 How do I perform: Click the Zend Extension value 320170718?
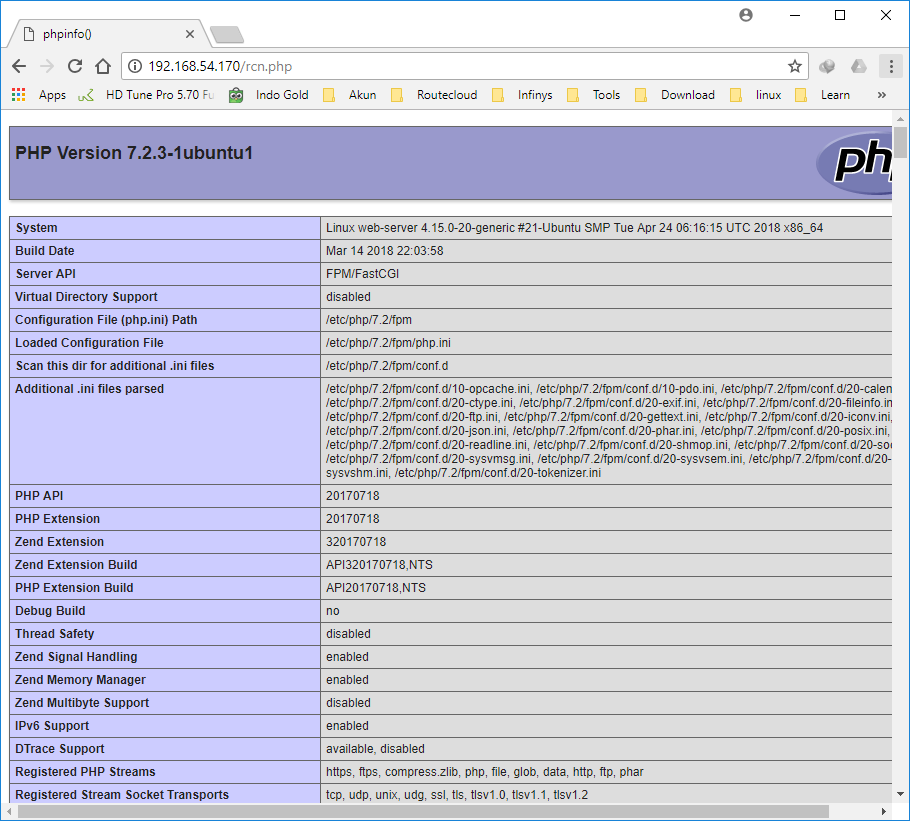[356, 541]
